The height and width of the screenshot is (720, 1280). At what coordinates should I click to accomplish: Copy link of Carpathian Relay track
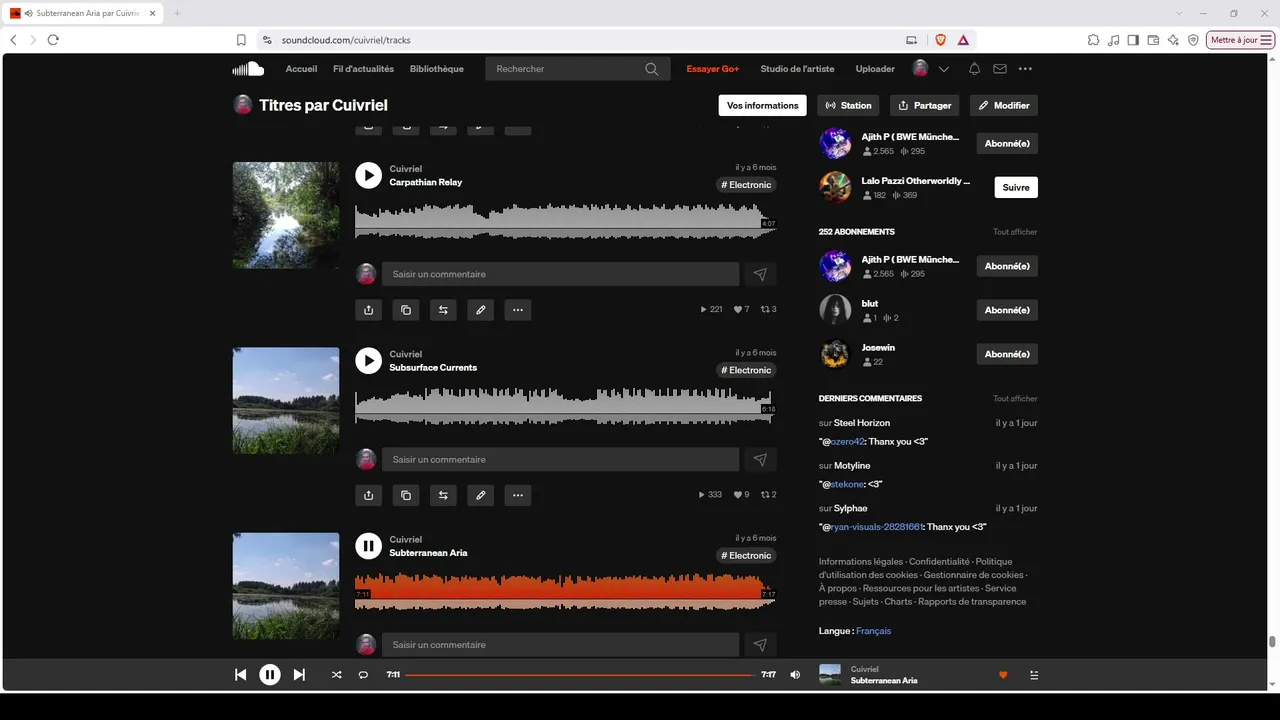click(405, 310)
